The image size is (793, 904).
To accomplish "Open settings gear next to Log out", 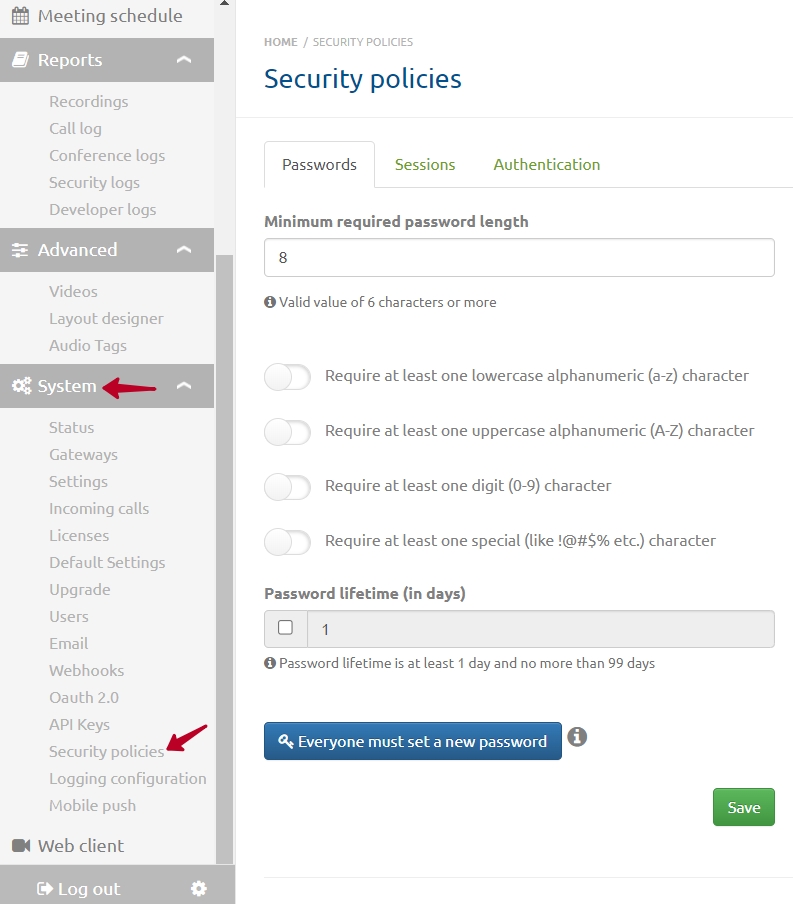I will pyautogui.click(x=199, y=888).
